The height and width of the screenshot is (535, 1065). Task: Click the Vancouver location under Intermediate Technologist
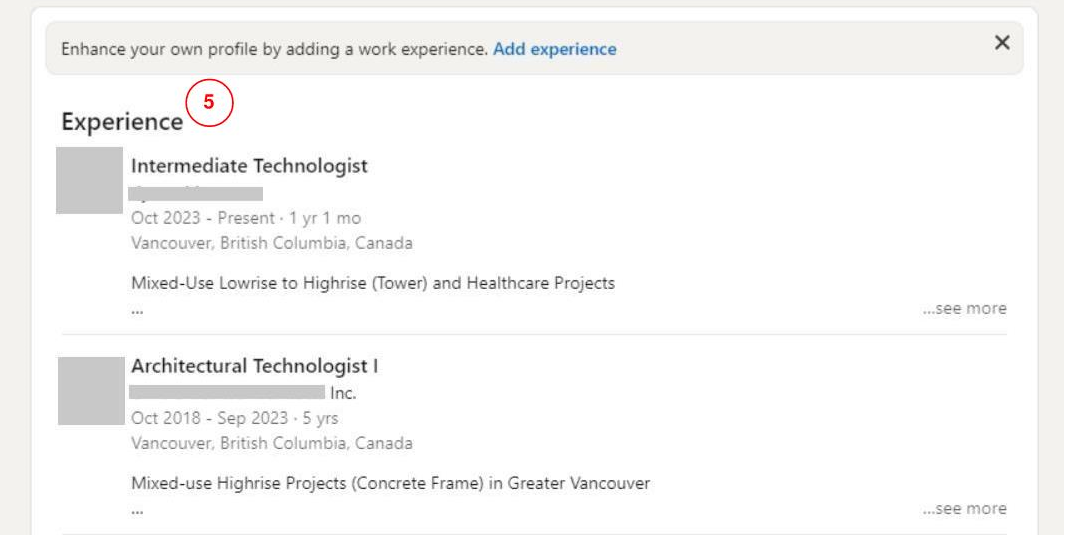271,243
